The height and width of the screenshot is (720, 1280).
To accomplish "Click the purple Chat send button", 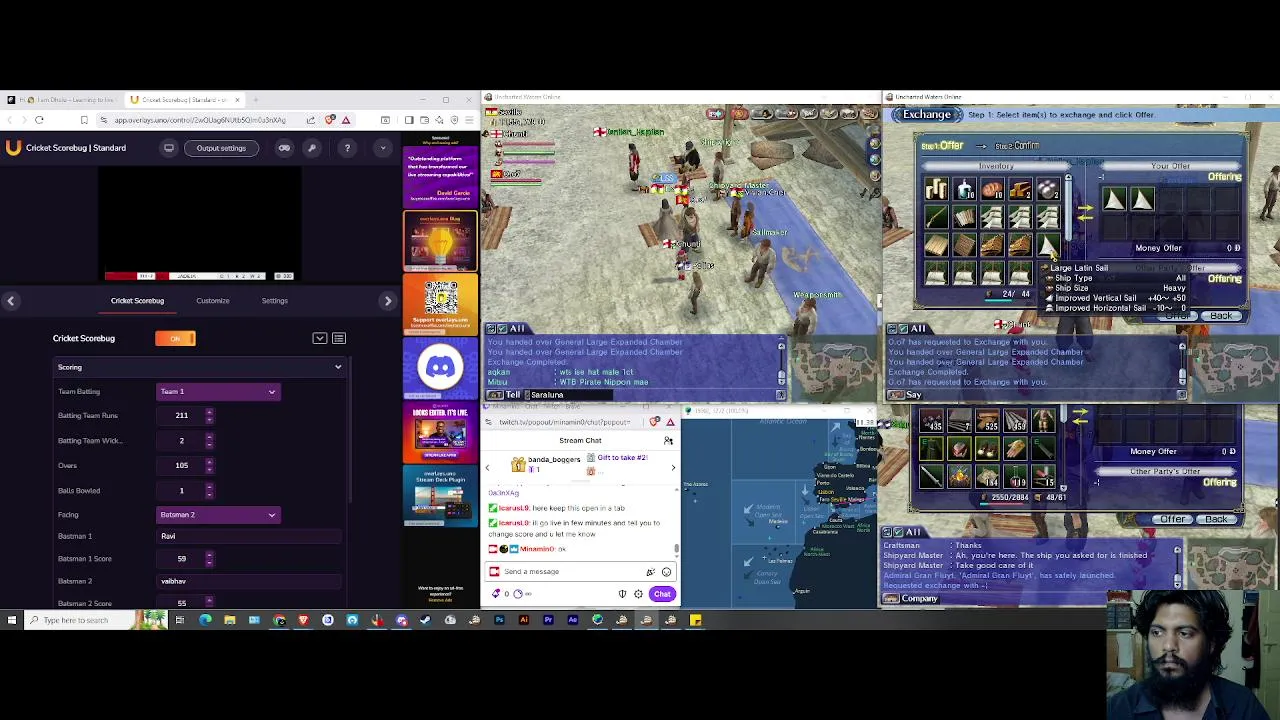I will click(x=662, y=594).
